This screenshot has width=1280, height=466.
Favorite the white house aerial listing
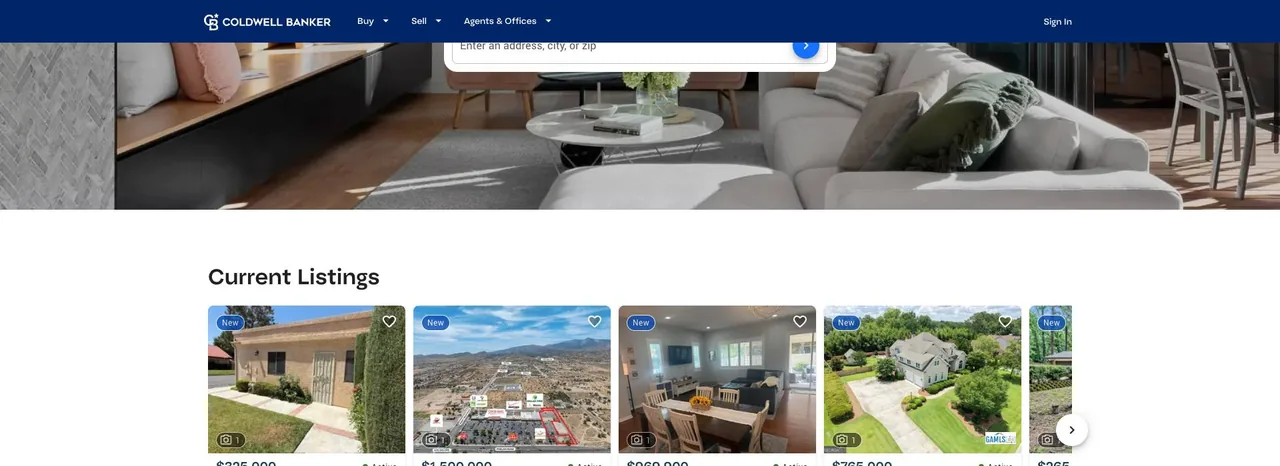click(x=1005, y=322)
